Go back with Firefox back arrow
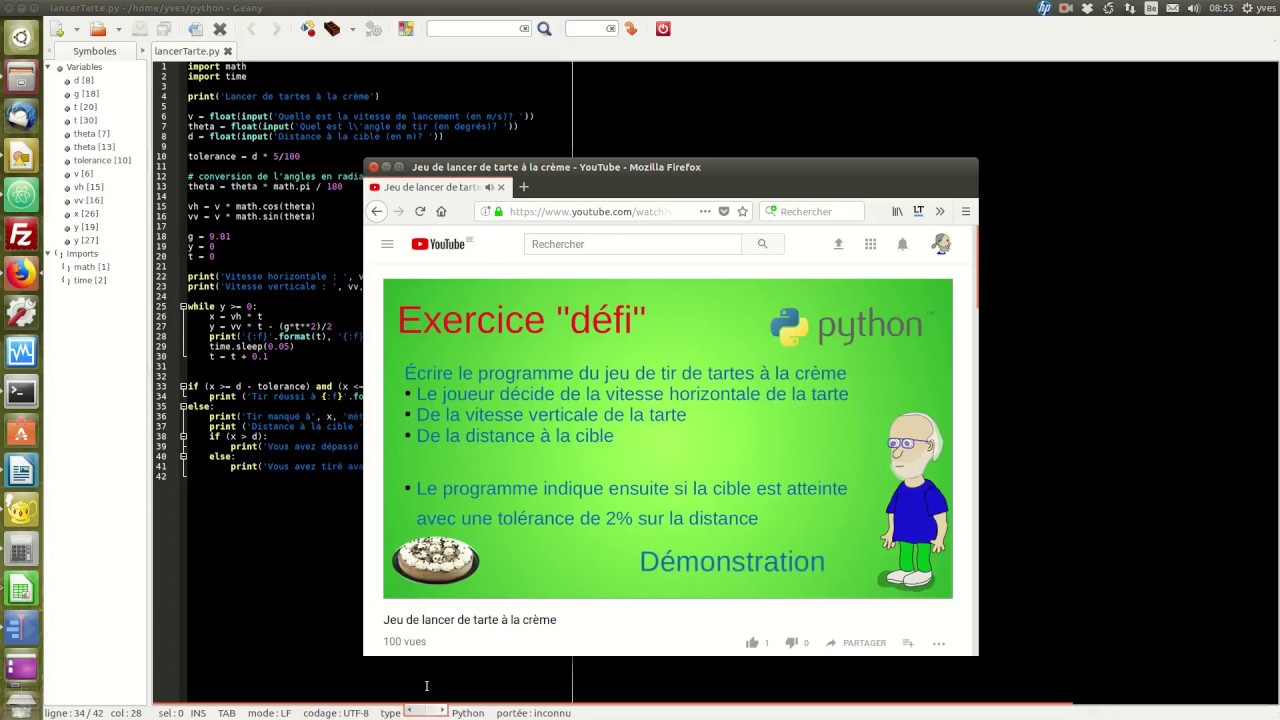Screen dimensions: 1280x720 pos(377,211)
